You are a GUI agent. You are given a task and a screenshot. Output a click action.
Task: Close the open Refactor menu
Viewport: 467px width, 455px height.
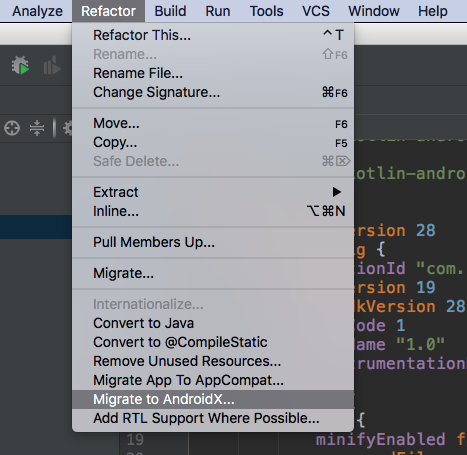click(x=108, y=11)
